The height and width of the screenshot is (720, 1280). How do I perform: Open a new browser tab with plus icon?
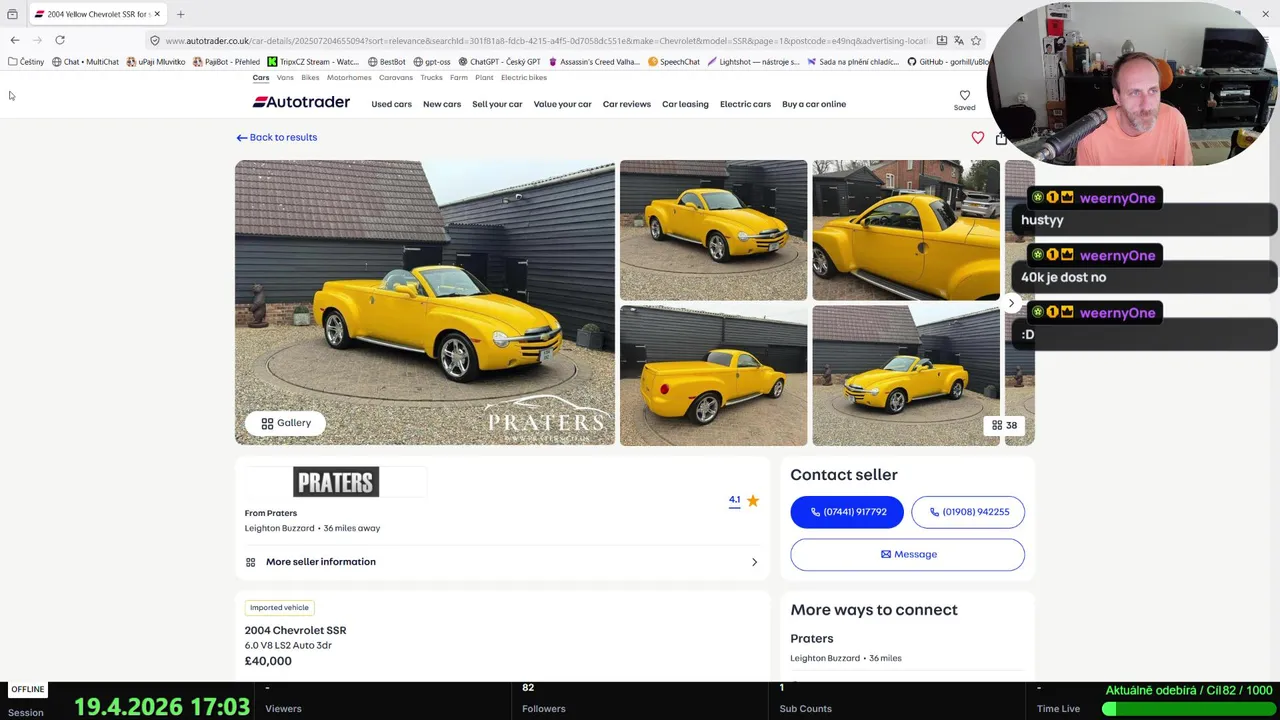pyautogui.click(x=180, y=14)
